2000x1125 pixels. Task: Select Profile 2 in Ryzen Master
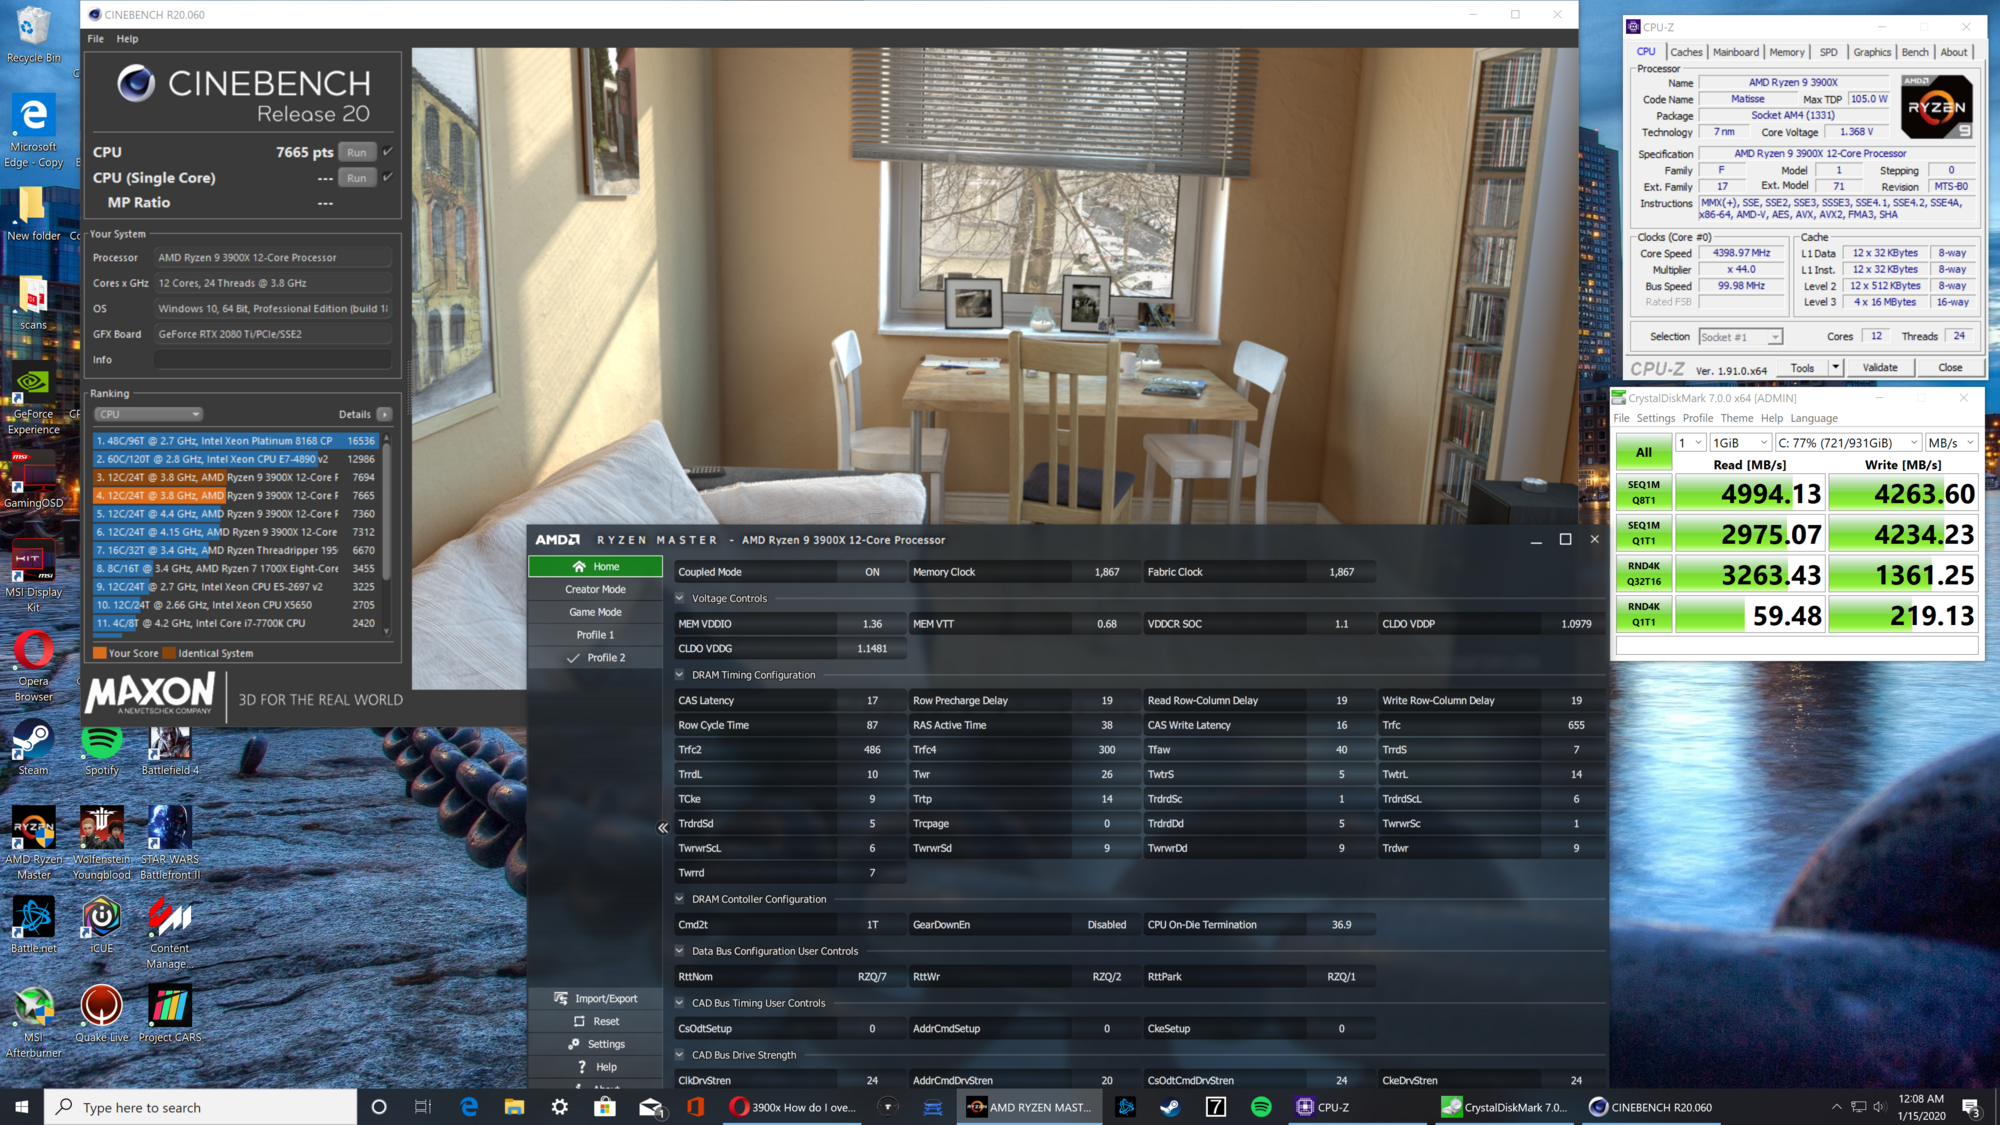[596, 658]
